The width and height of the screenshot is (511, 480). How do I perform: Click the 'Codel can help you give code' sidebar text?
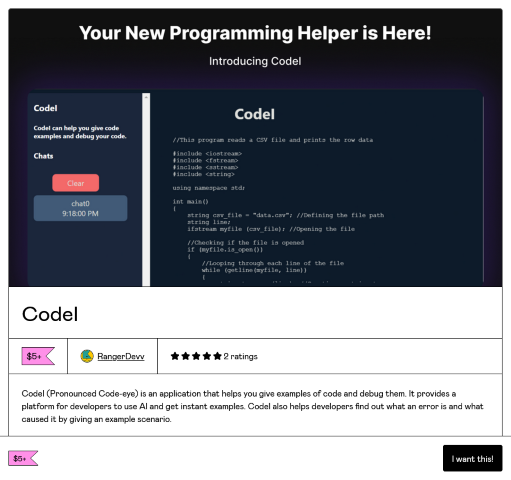point(80,132)
